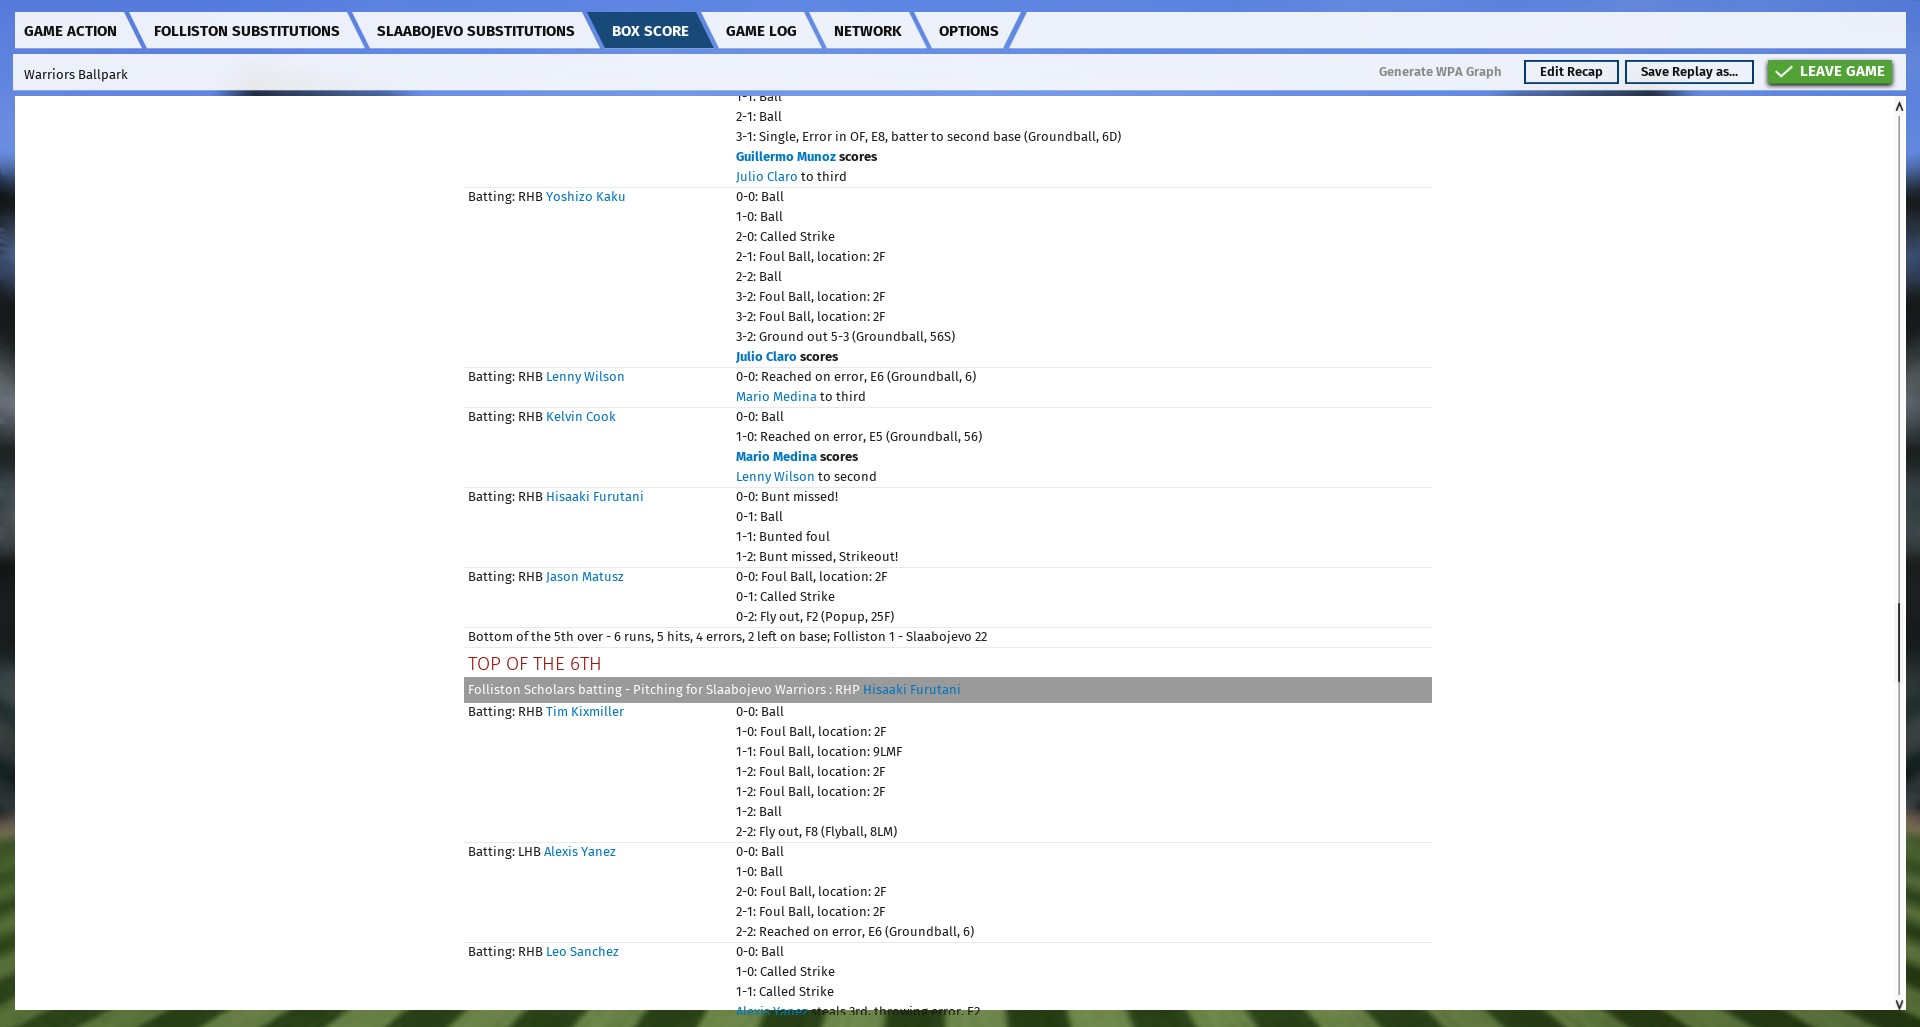The image size is (1920, 1027).
Task: Open Leo Sanchez batter link
Action: [x=582, y=952]
